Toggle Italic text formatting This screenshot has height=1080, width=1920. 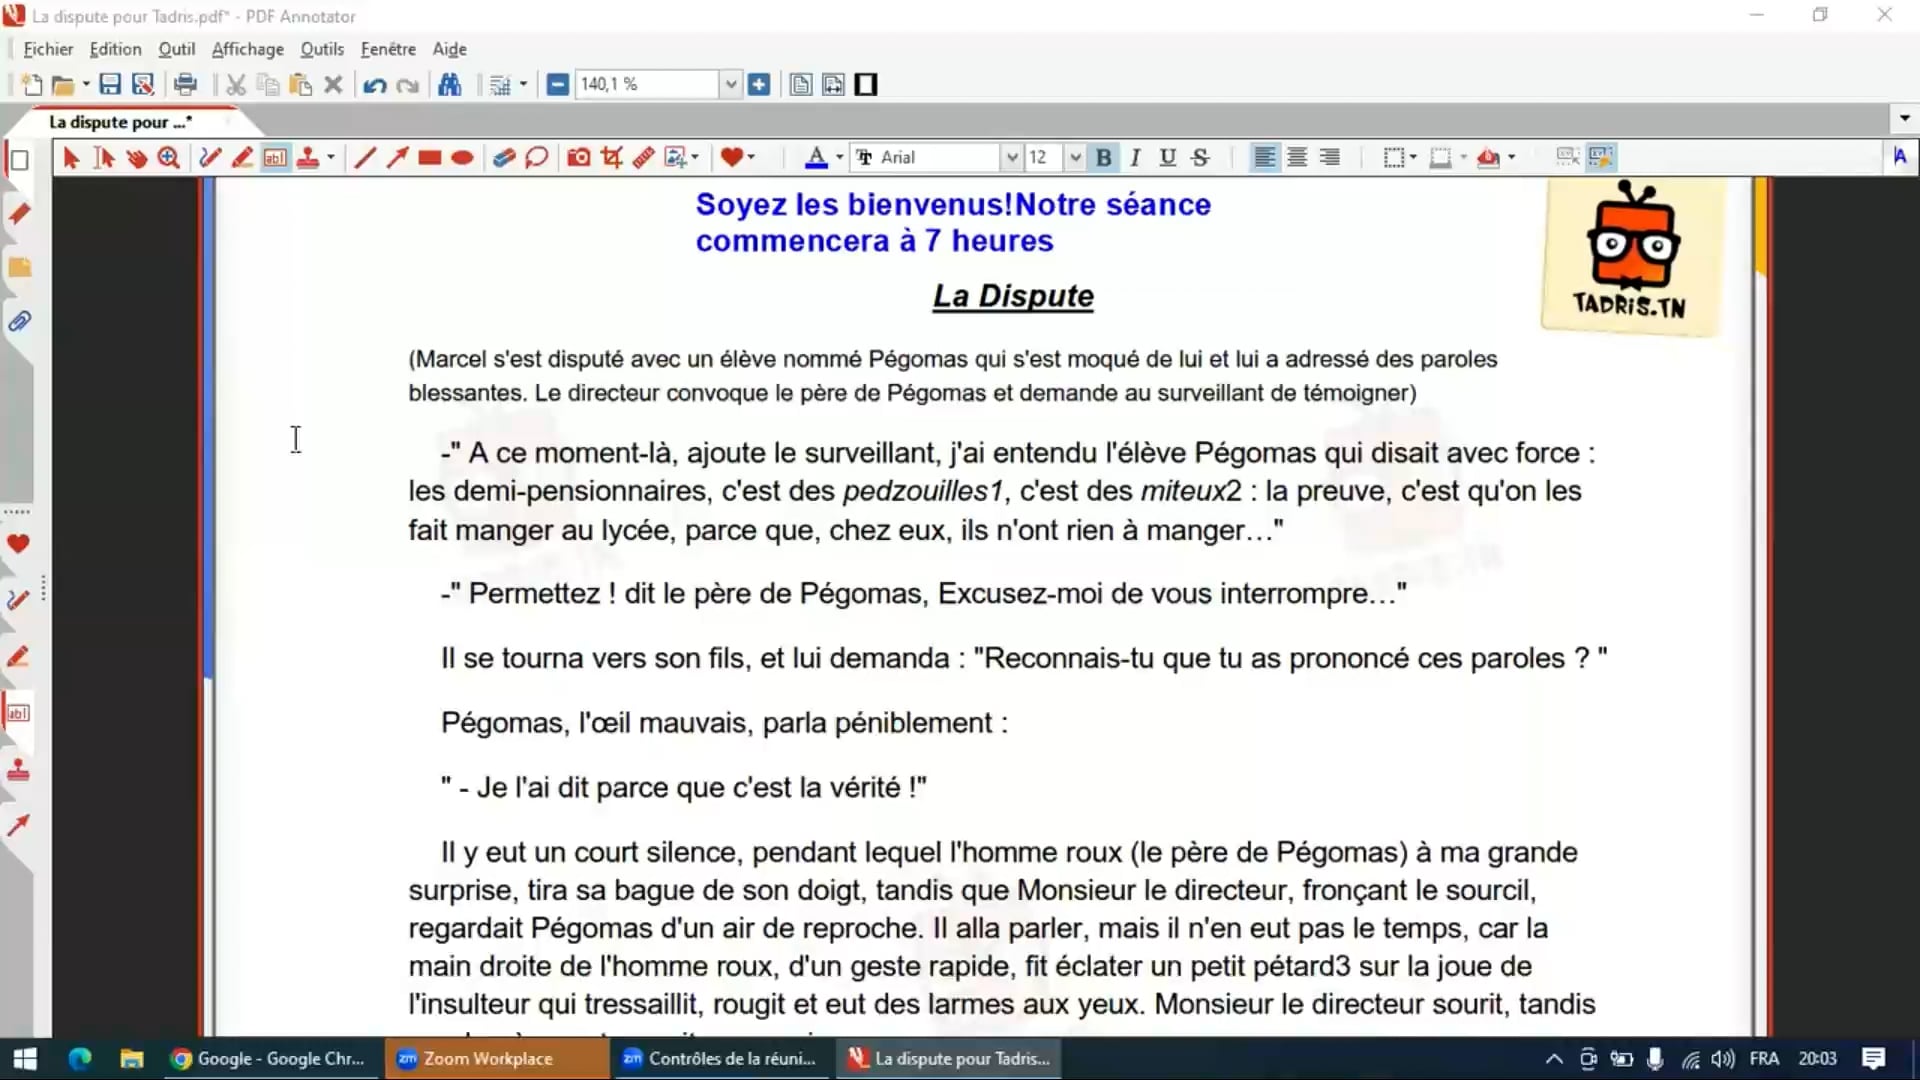1135,157
